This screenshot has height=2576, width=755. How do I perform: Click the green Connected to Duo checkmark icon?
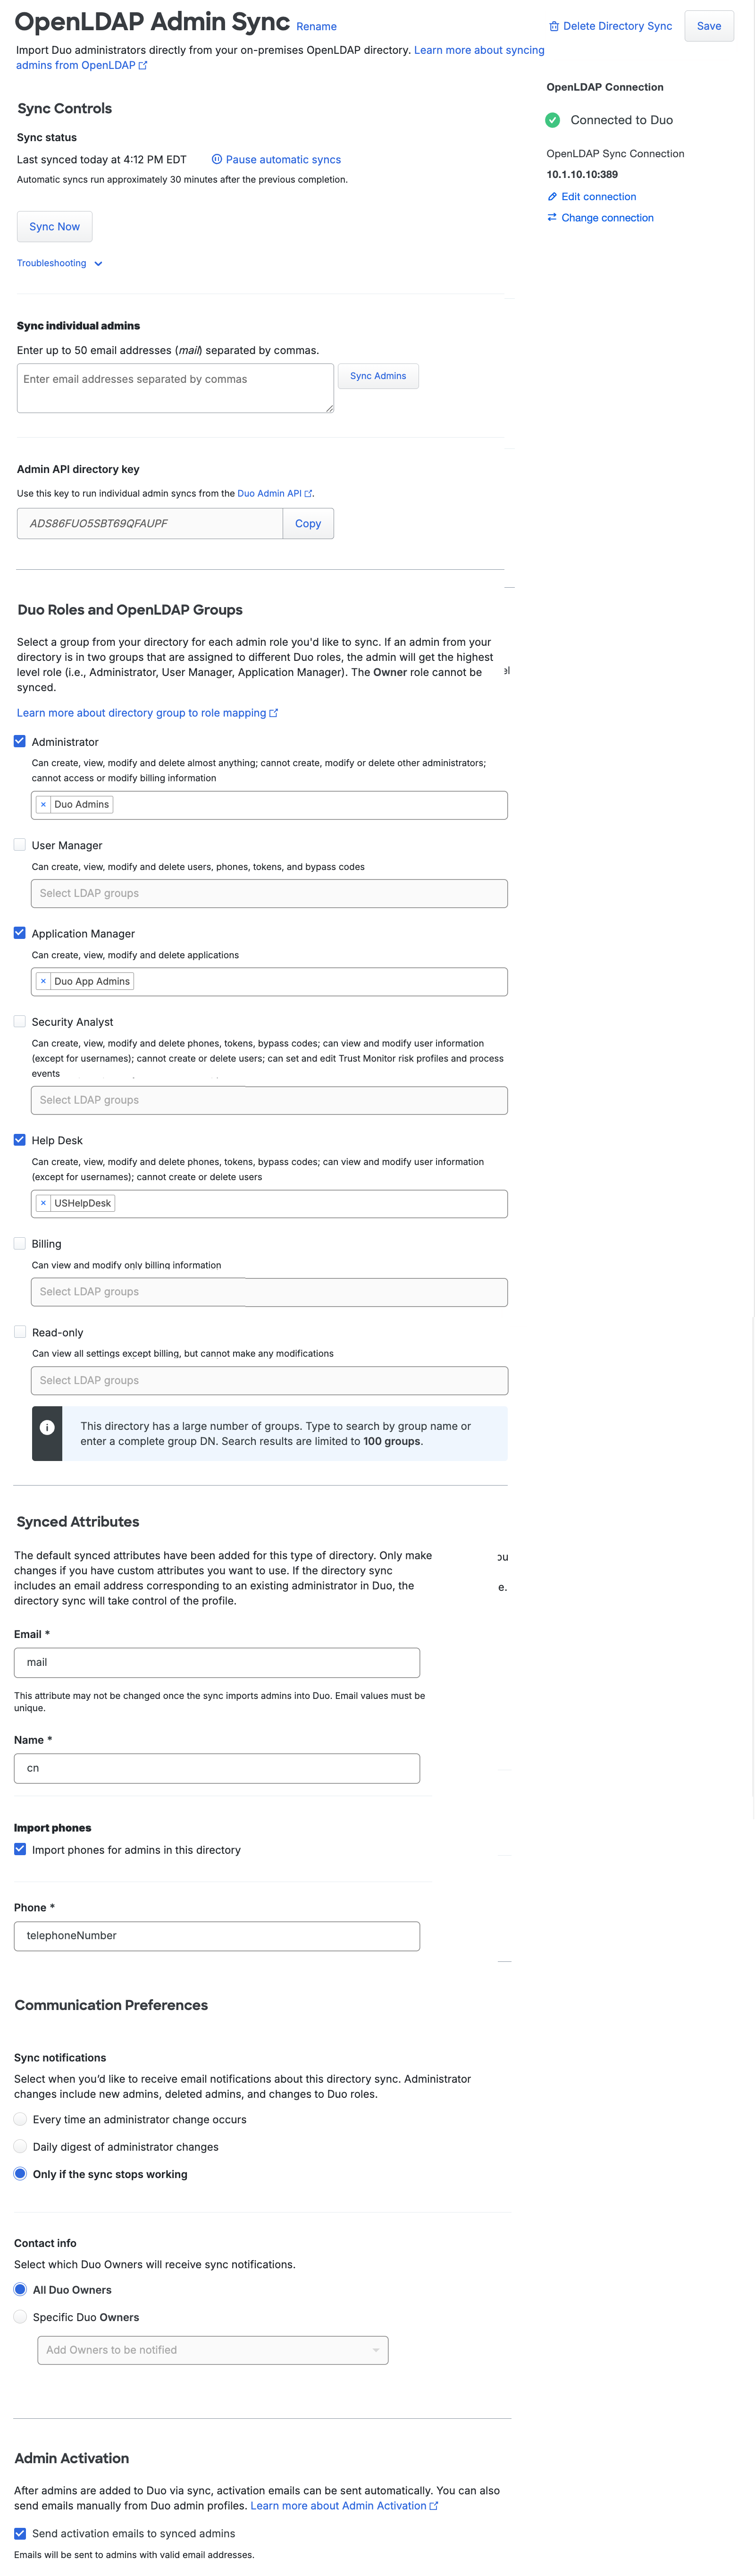pos(553,120)
